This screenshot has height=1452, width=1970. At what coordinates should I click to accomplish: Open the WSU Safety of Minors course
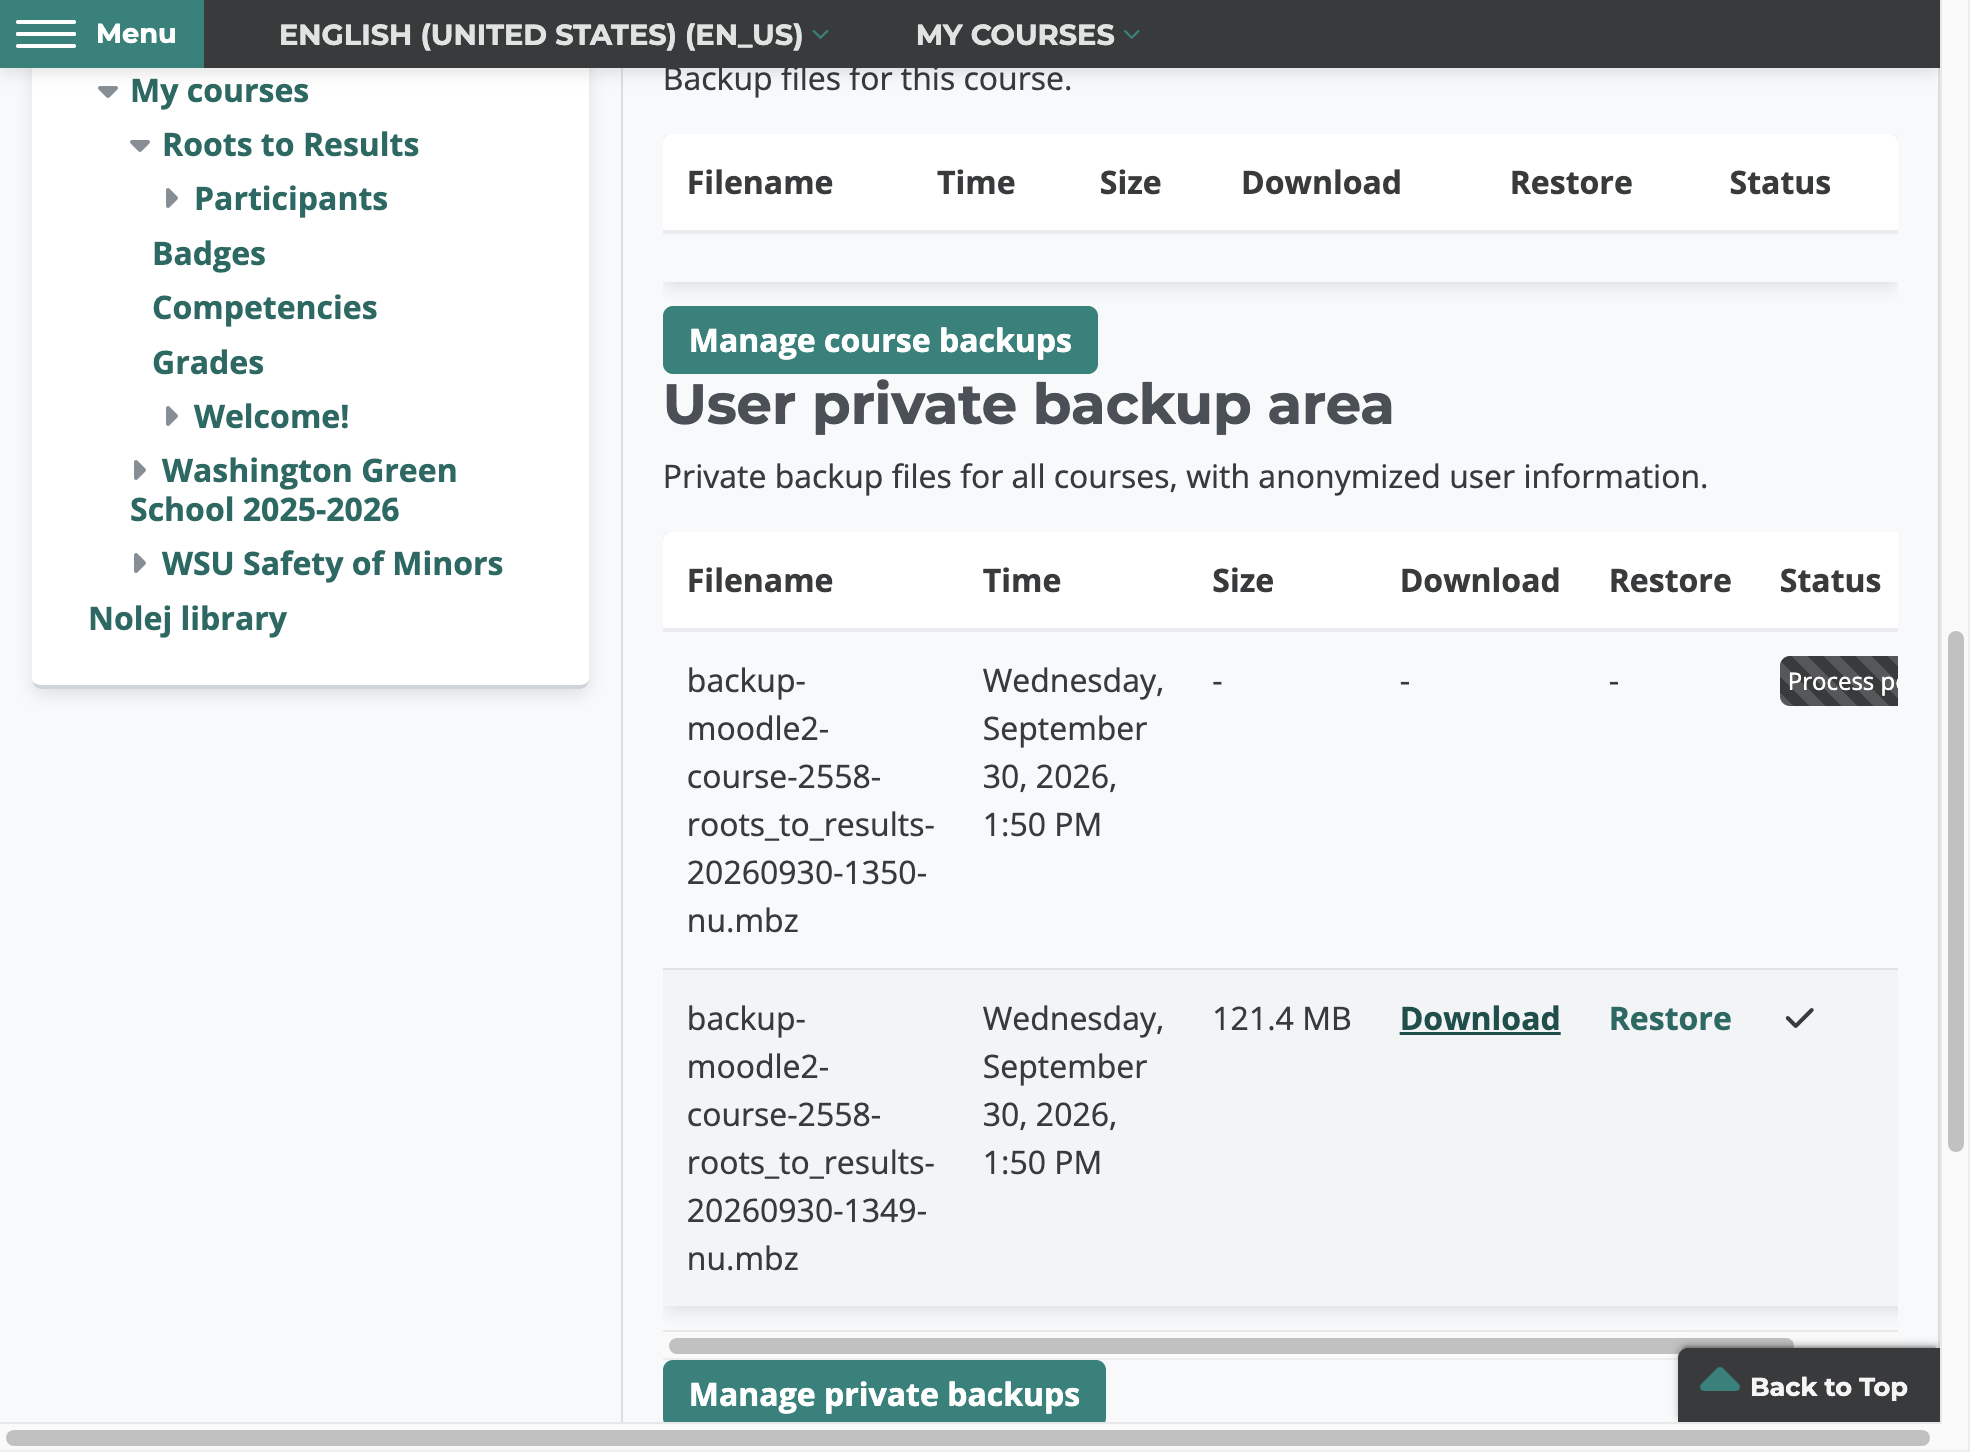(332, 563)
